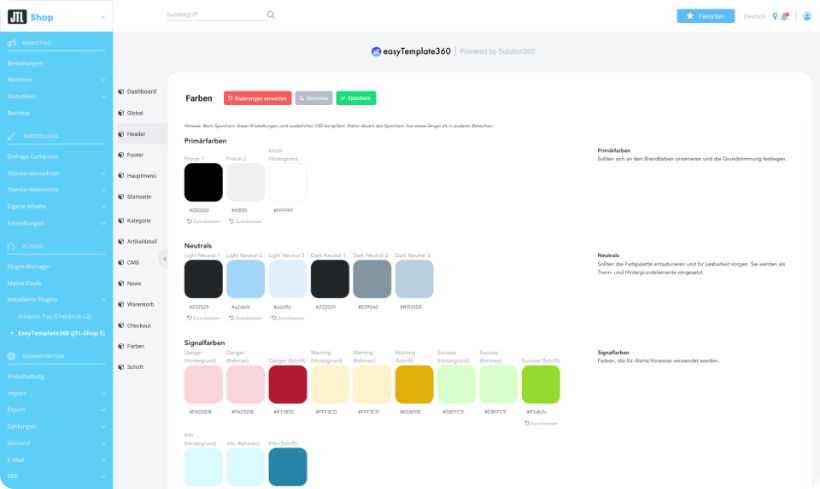
Task: Click the cube icon beside Dashboard
Action: (121, 92)
